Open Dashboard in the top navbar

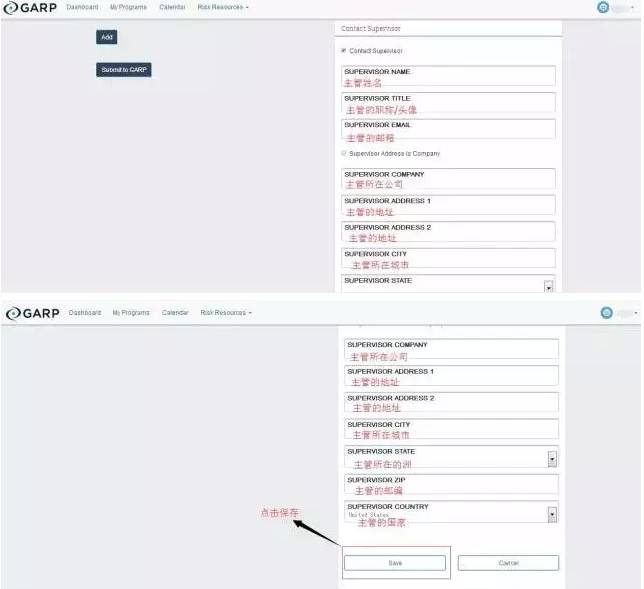pyautogui.click(x=82, y=7)
